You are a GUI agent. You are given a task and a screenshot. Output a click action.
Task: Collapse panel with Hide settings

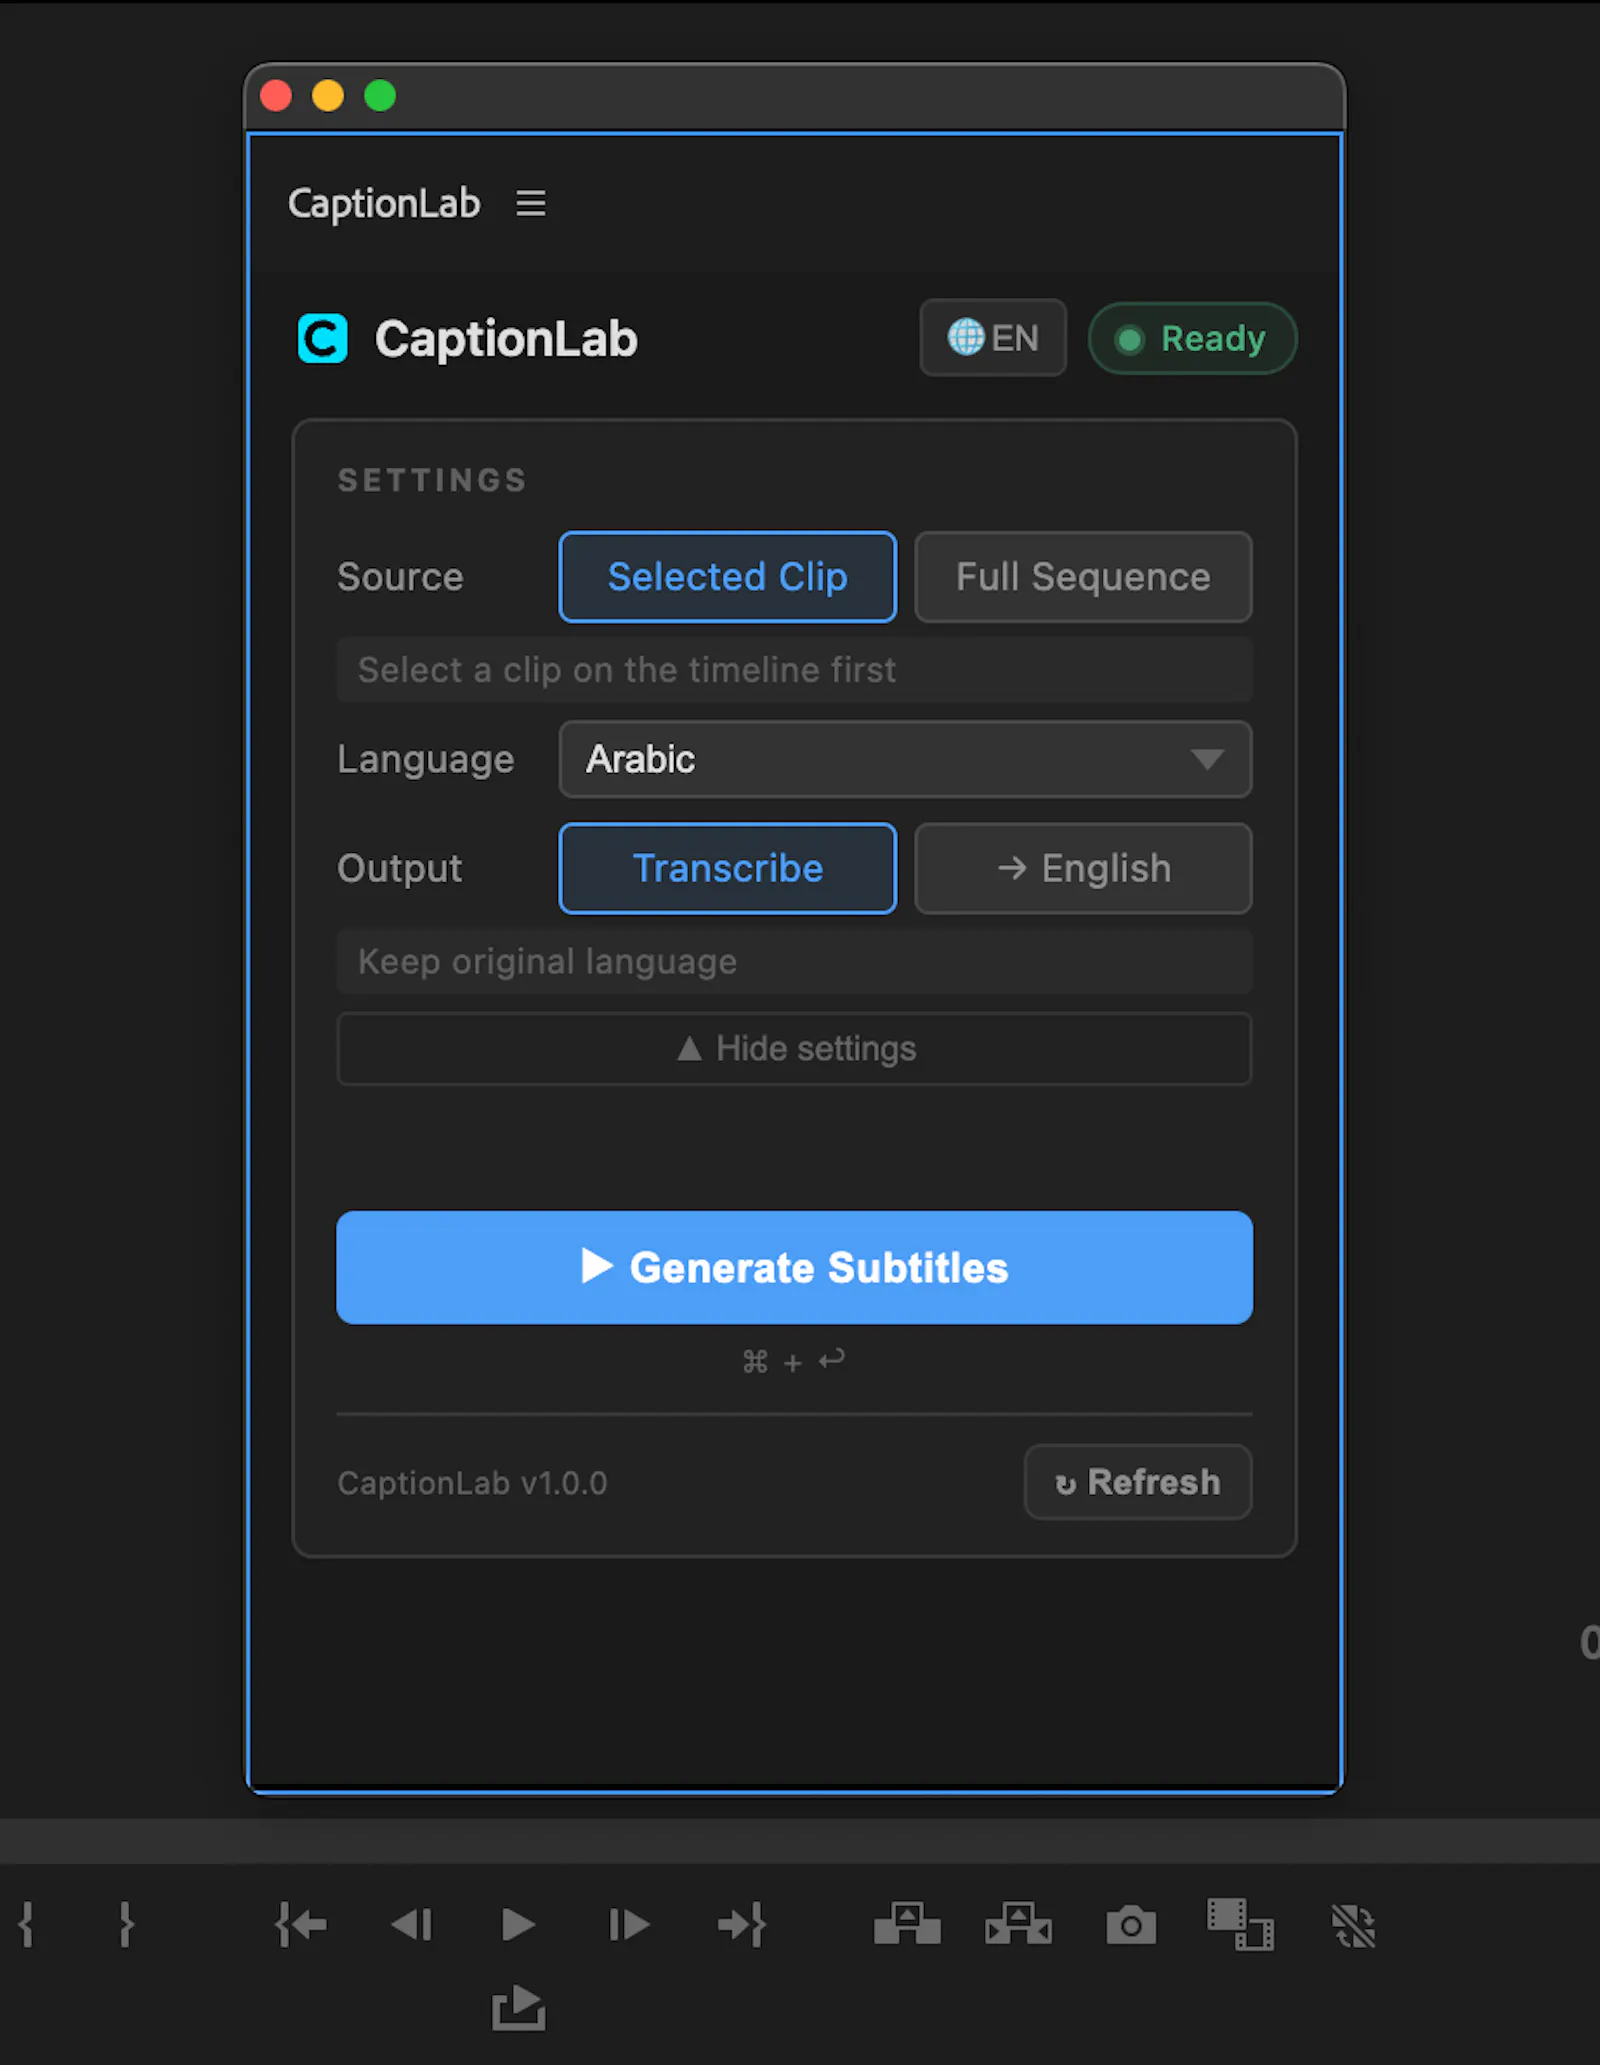pos(794,1049)
